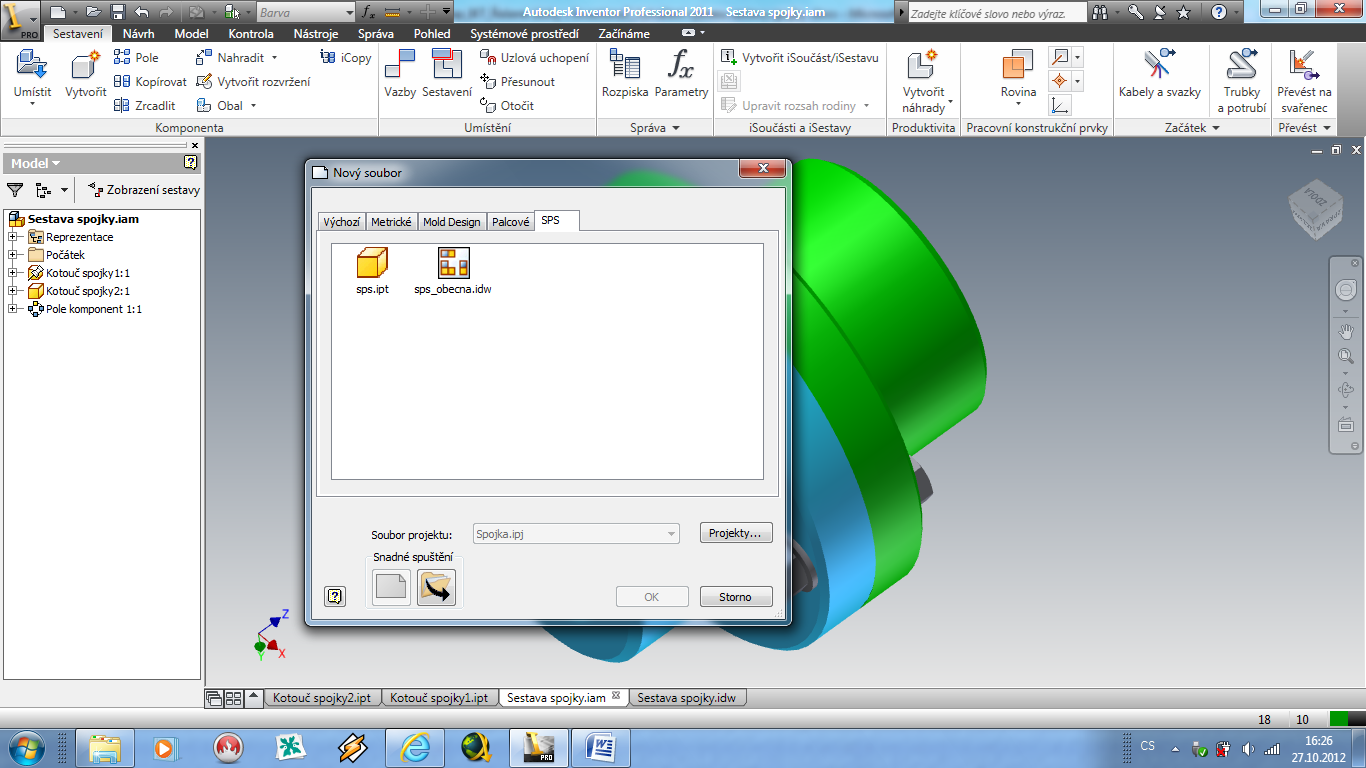Click the Vazby constraint tool
This screenshot has height=768, width=1366.
400,74
